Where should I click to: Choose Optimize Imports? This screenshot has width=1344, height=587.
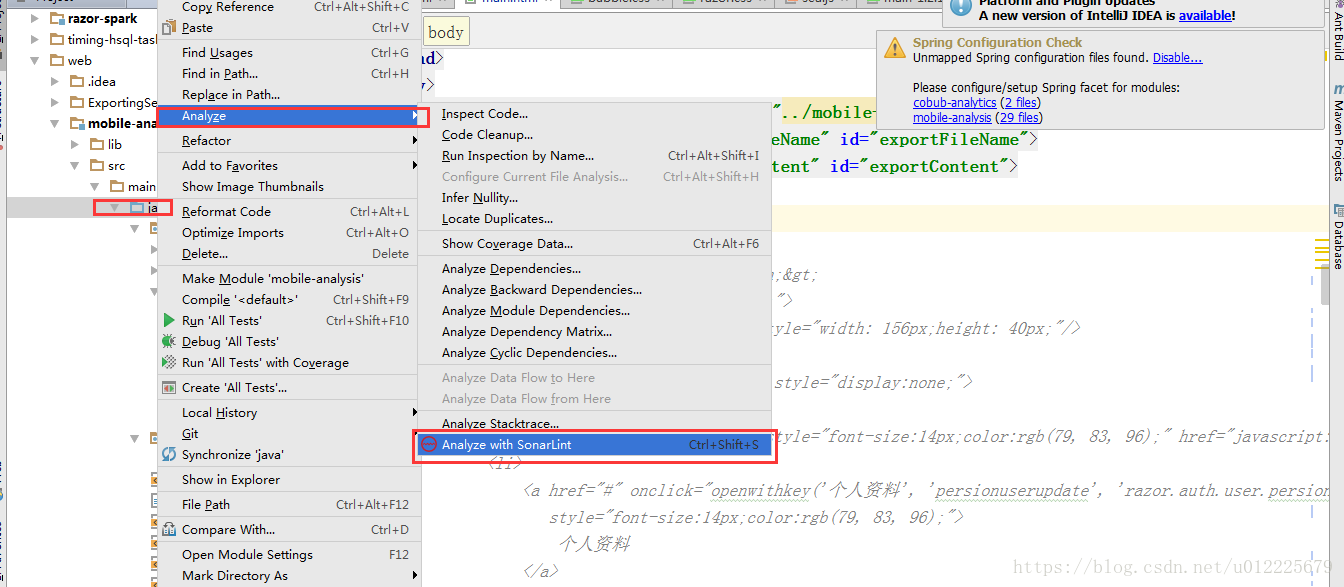pos(290,233)
